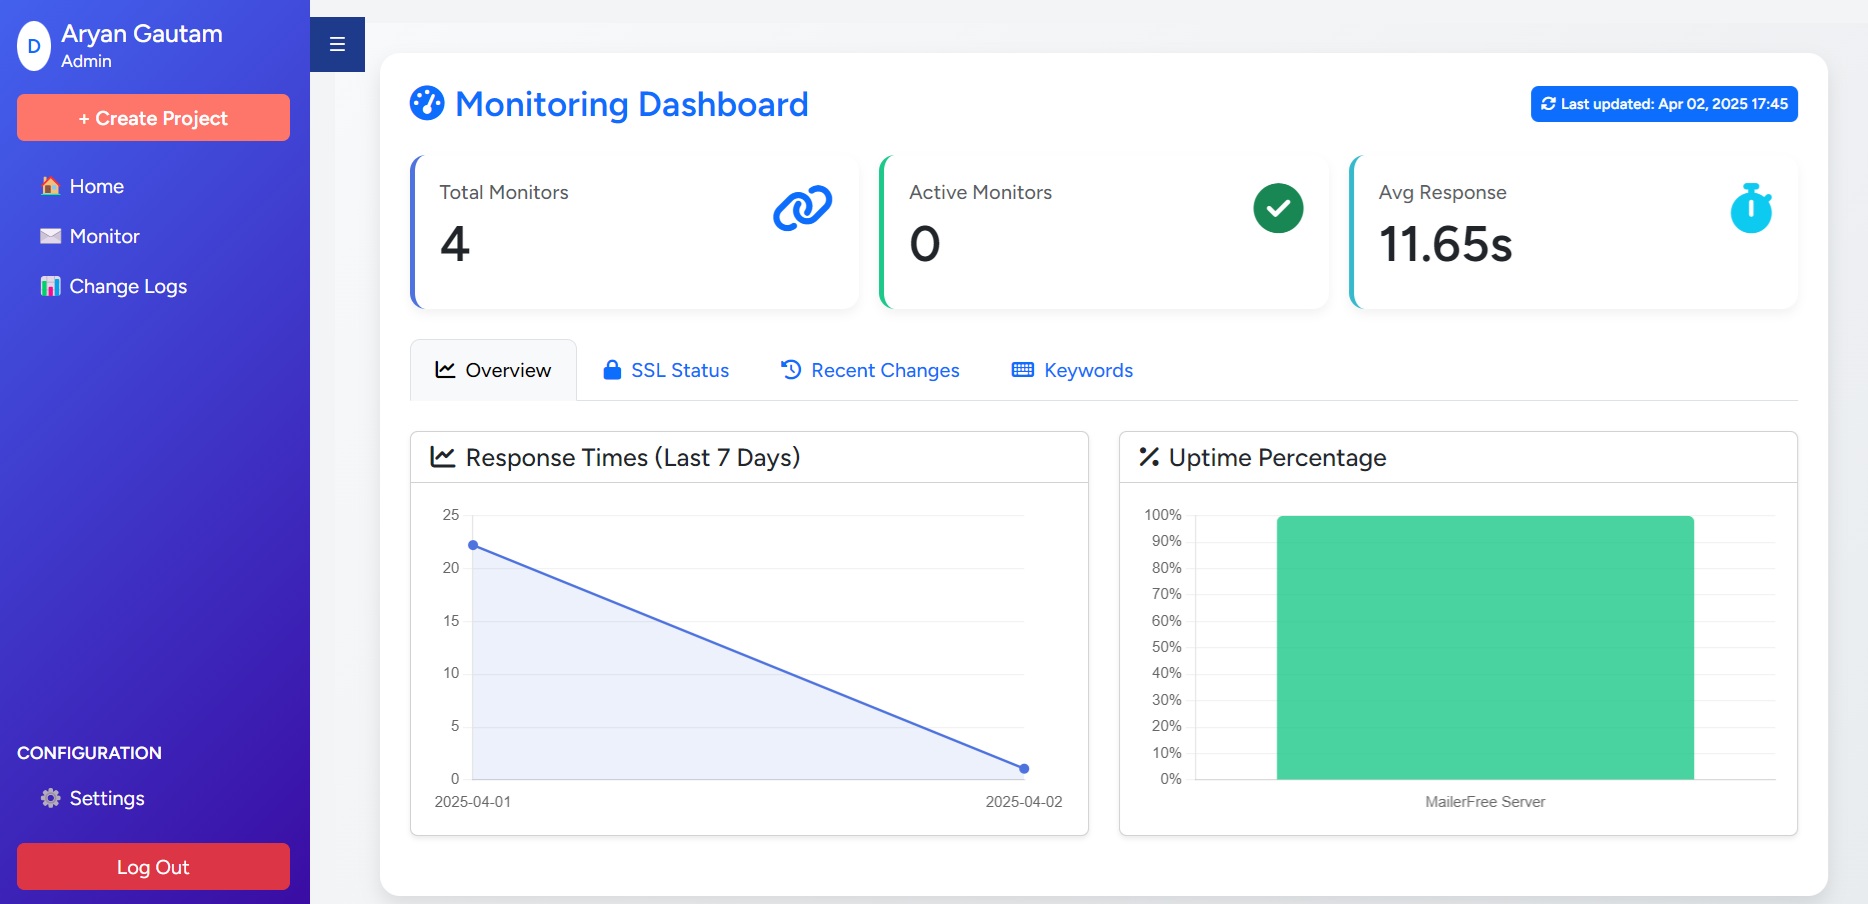Image resolution: width=1868 pixels, height=904 pixels.
Task: Switch to the Keywords tab
Action: 1072,370
